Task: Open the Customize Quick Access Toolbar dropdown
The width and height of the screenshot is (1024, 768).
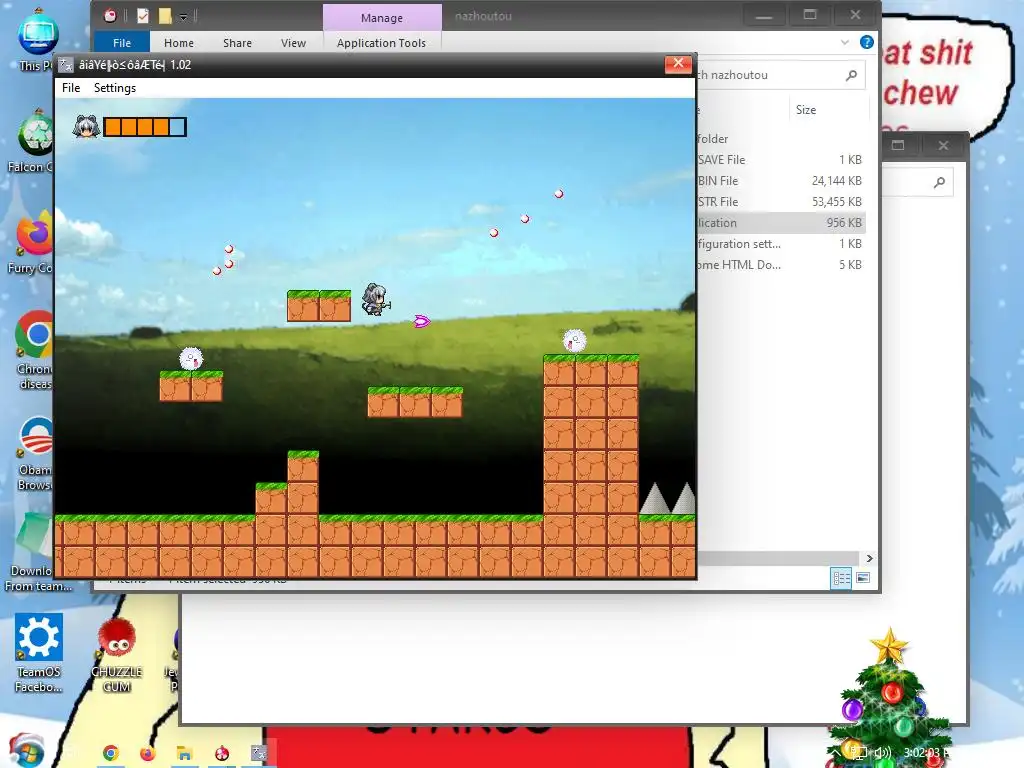Action: (x=184, y=16)
